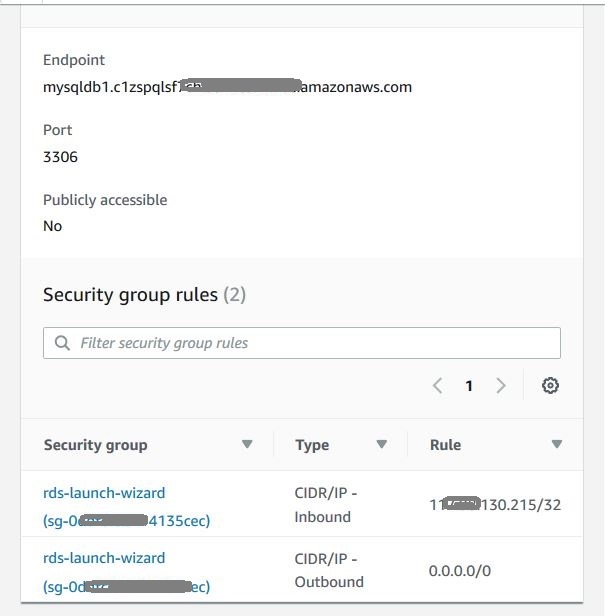Screen dimensions: 605x616
Task: Open the table preferences gear icon
Action: coord(550,386)
